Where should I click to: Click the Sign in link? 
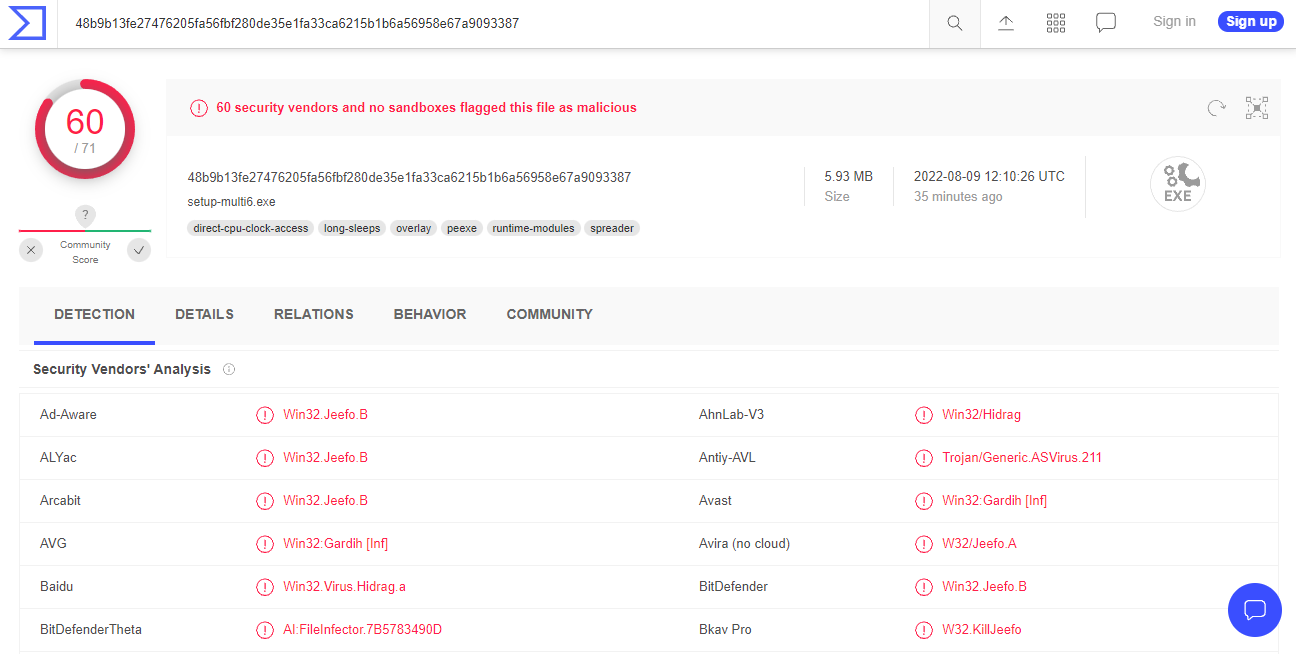1174,21
